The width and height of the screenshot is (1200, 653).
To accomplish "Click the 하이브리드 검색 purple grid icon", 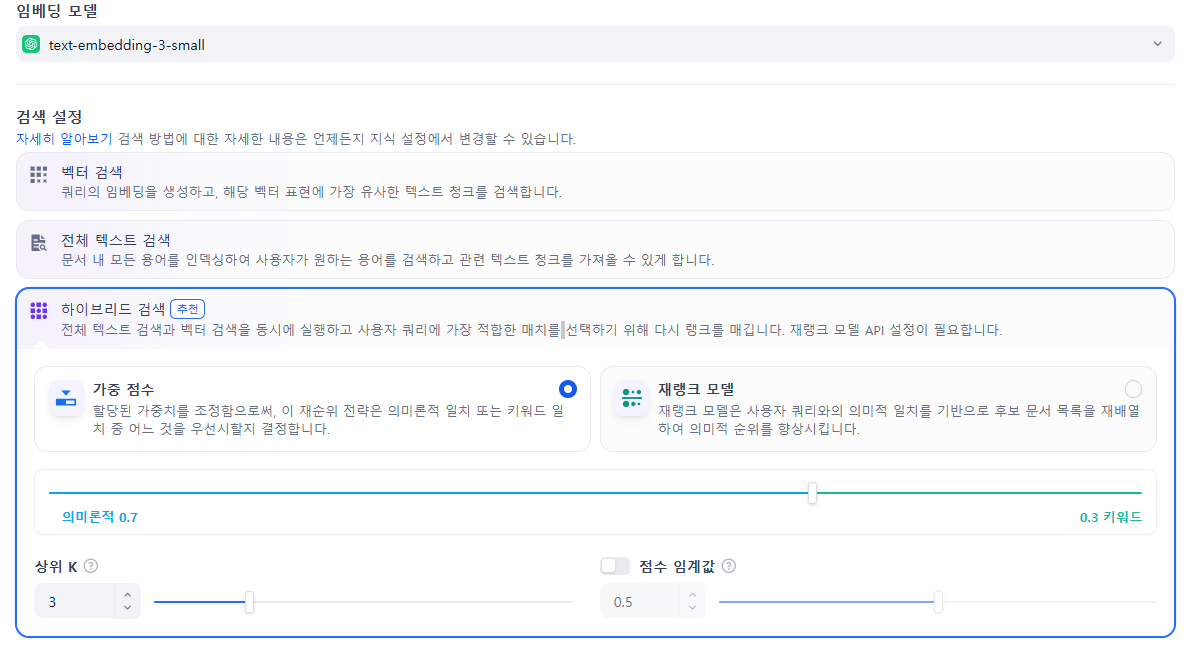I will 38,310.
